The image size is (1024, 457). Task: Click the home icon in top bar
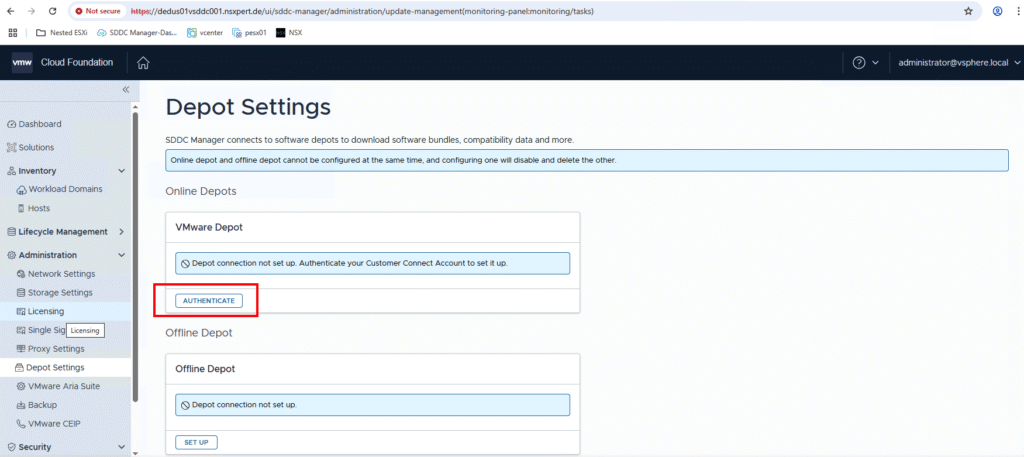tap(143, 63)
